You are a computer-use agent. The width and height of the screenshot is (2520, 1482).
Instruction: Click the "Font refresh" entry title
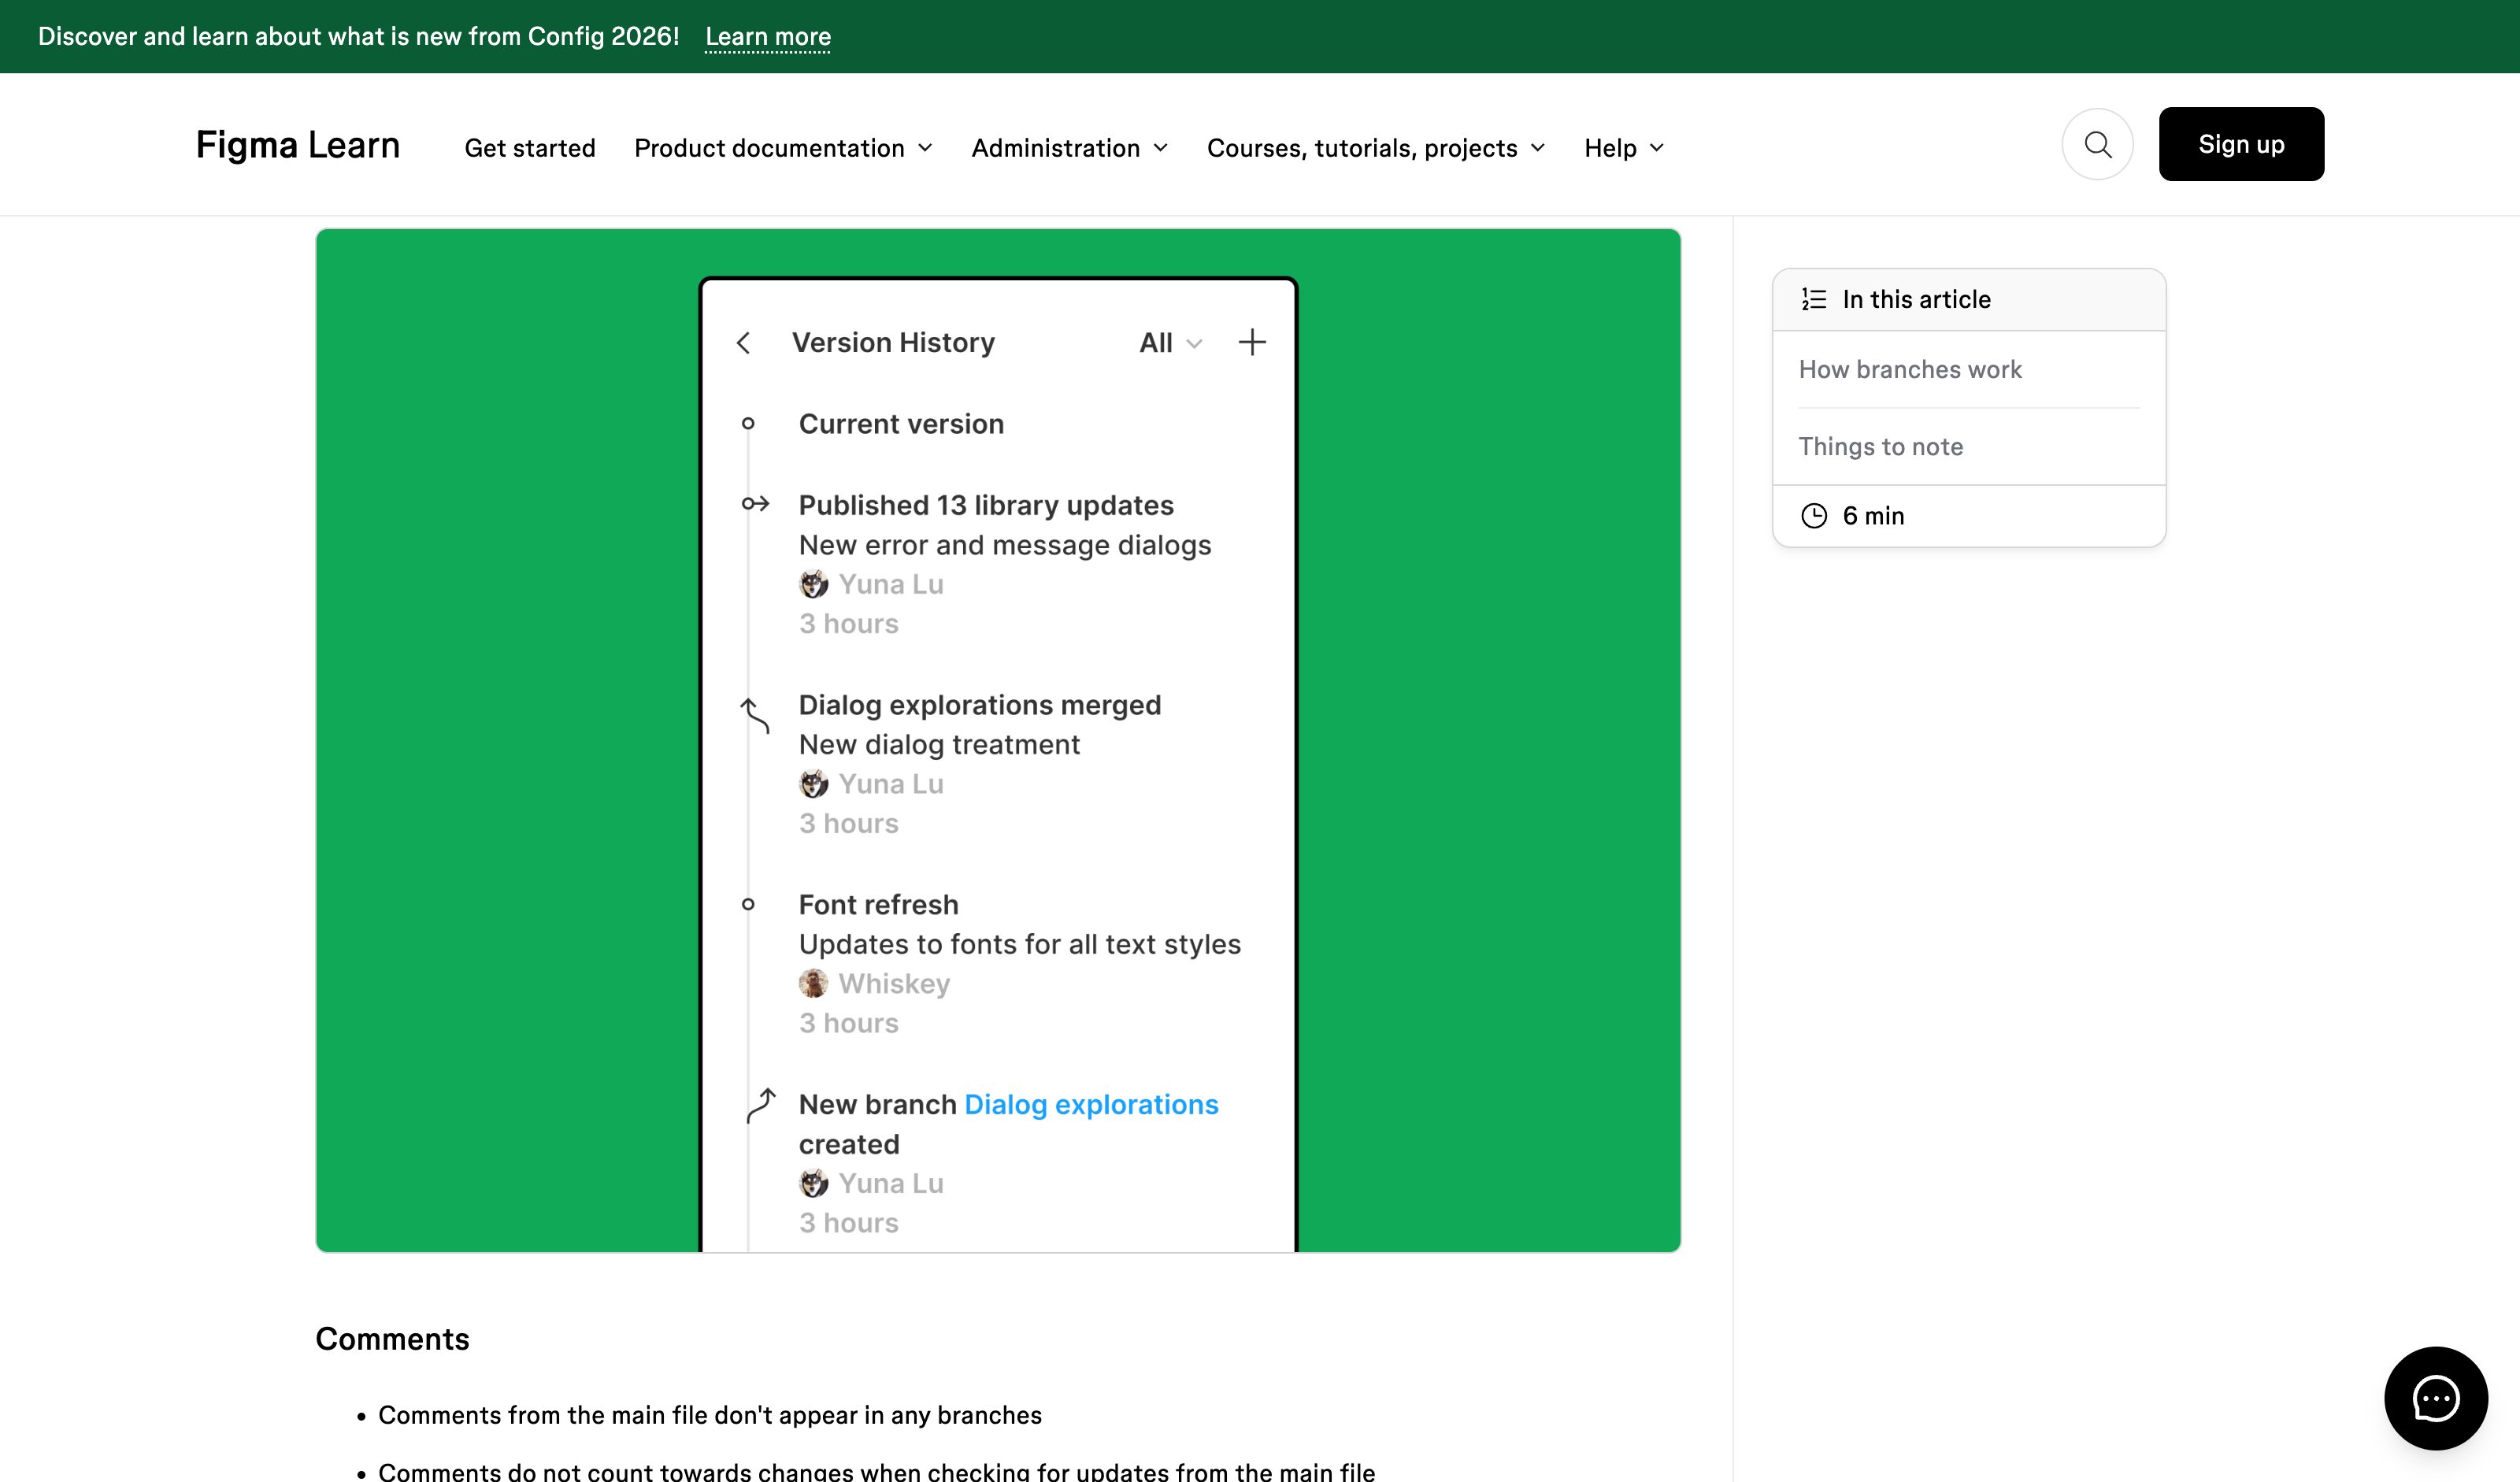878,904
